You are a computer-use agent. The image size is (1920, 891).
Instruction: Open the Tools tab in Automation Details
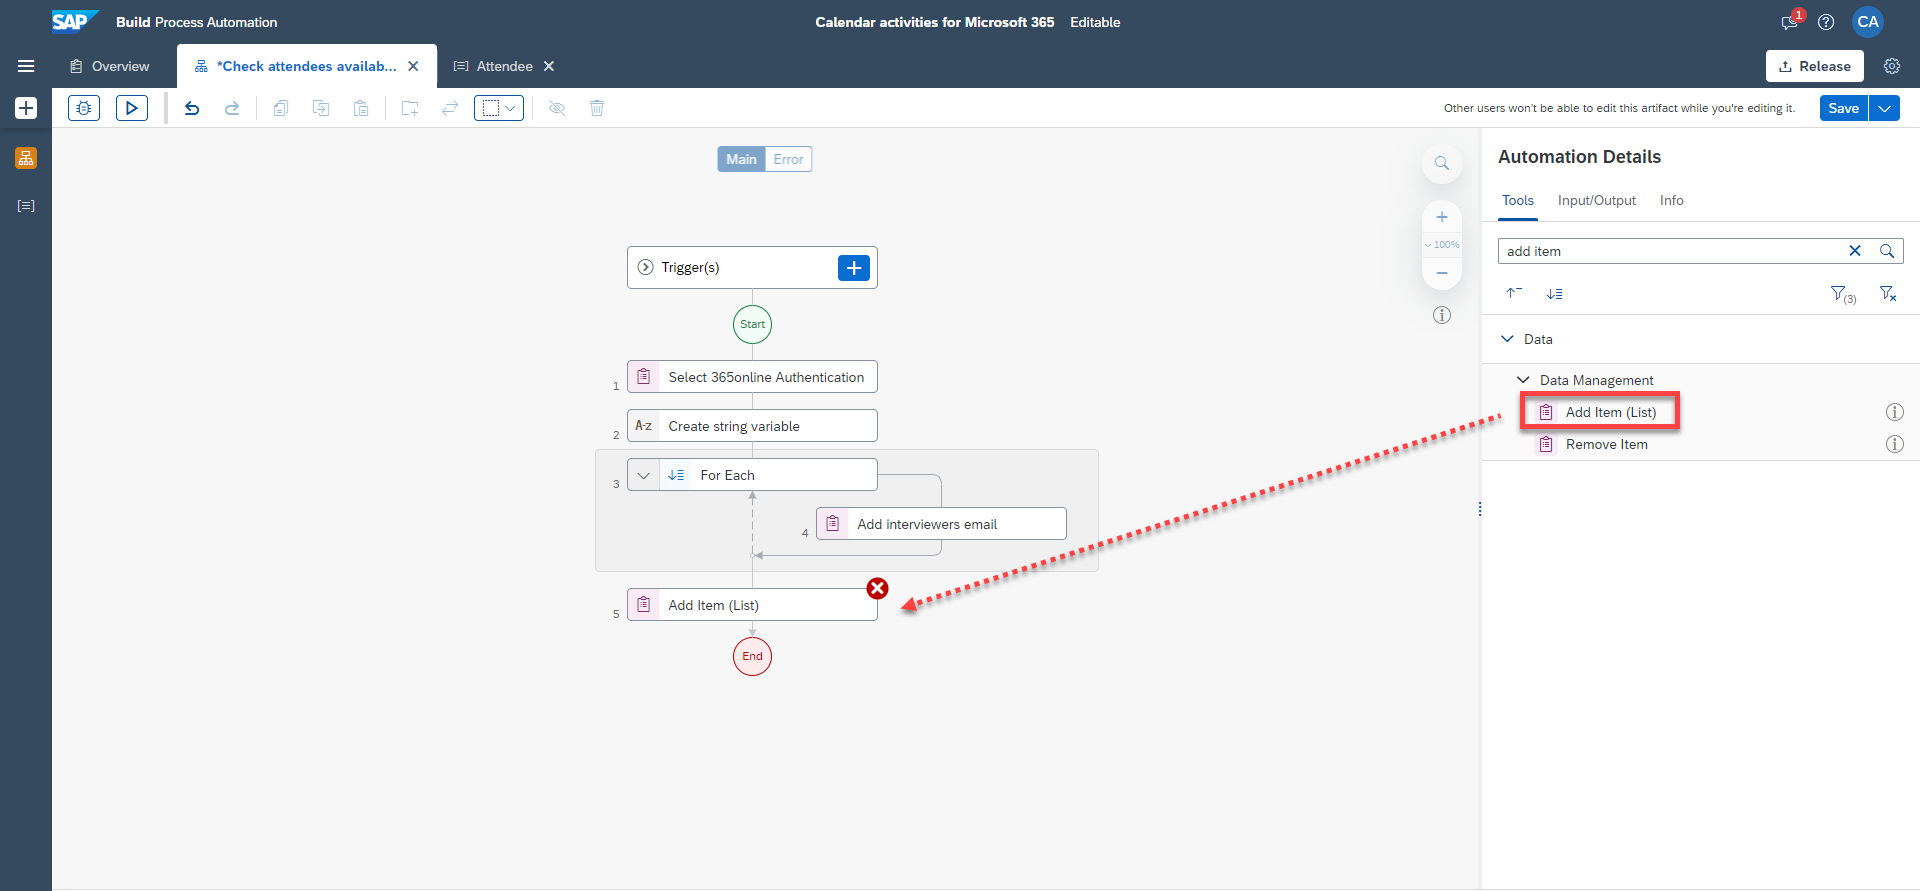(1518, 200)
